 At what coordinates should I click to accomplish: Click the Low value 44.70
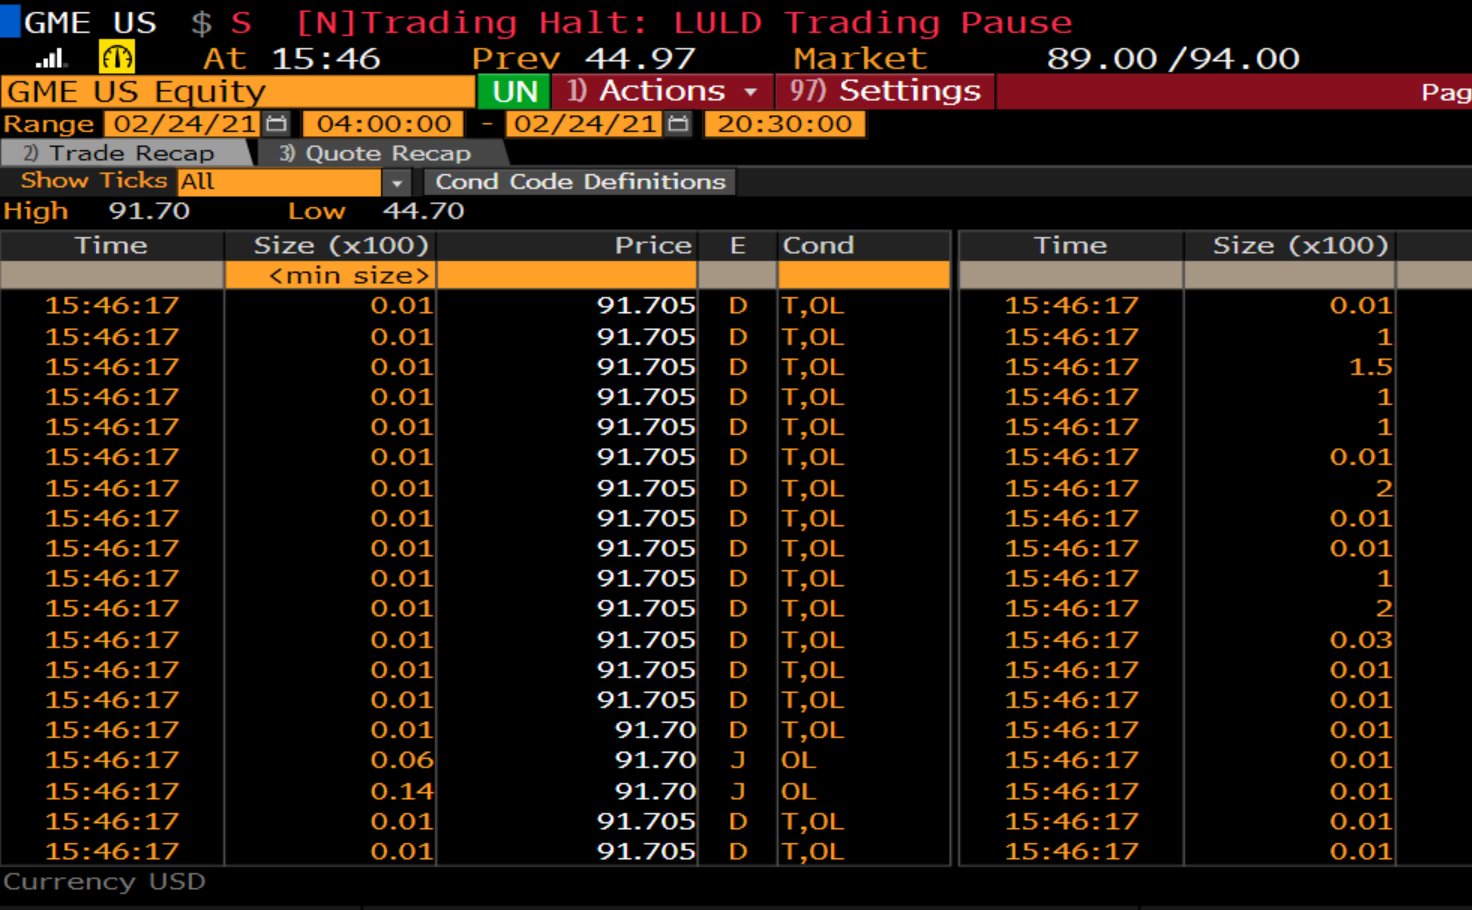(423, 212)
